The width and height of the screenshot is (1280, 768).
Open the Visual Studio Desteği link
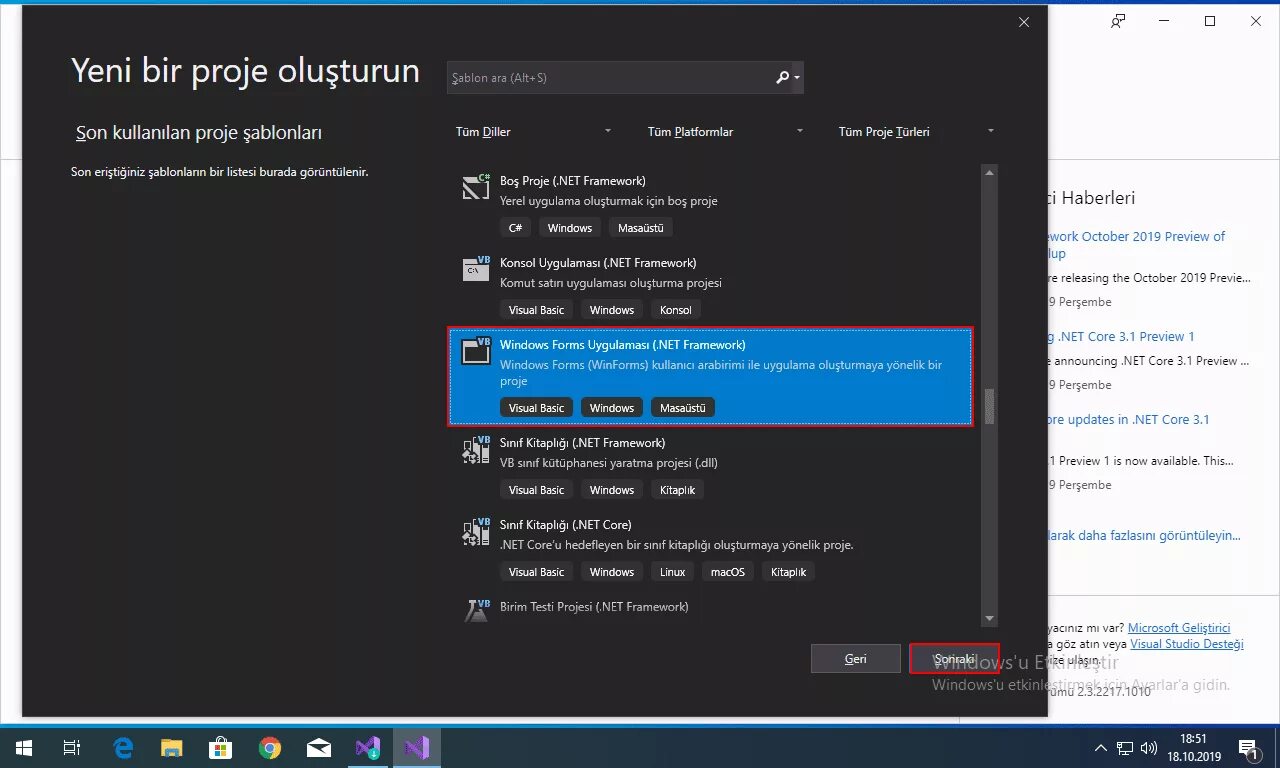click(x=1187, y=645)
